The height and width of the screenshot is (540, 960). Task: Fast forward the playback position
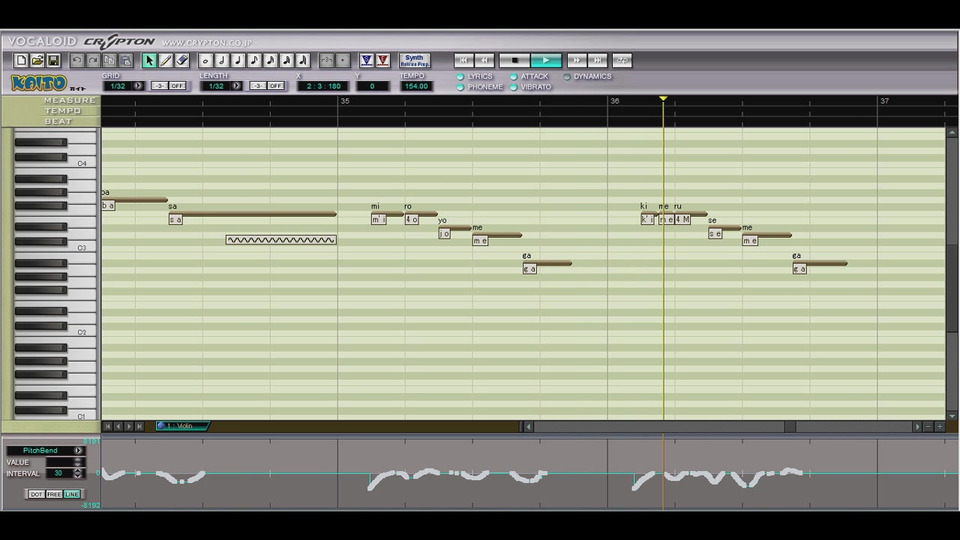pos(577,60)
